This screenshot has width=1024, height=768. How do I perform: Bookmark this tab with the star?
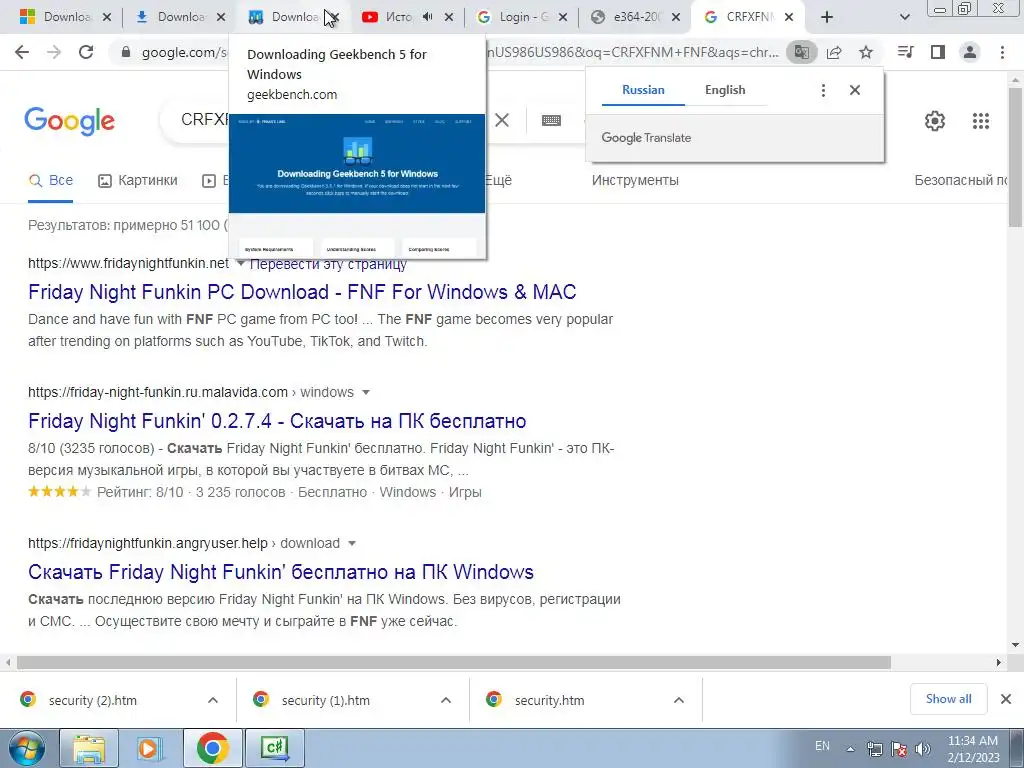coord(866,52)
